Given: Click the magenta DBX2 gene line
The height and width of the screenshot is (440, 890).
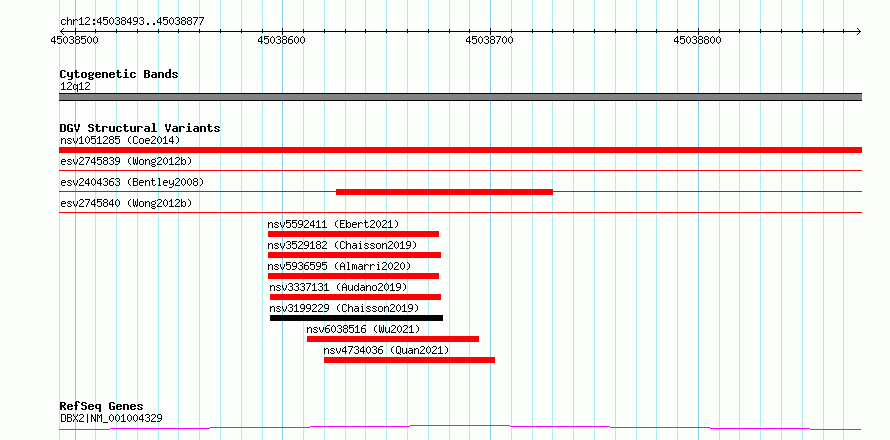Looking at the screenshot, I should pos(460,427).
